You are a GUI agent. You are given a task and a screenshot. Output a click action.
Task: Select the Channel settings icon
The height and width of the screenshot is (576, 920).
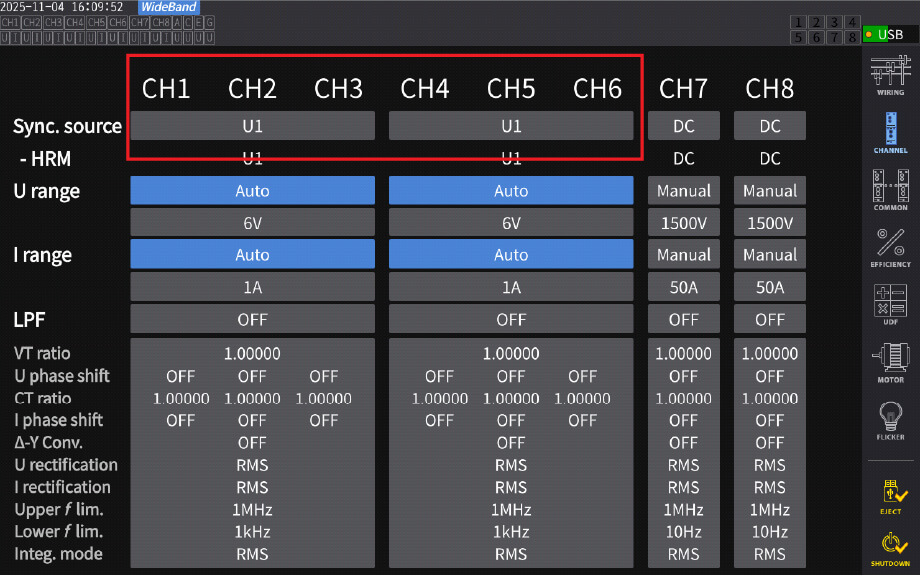coord(890,133)
